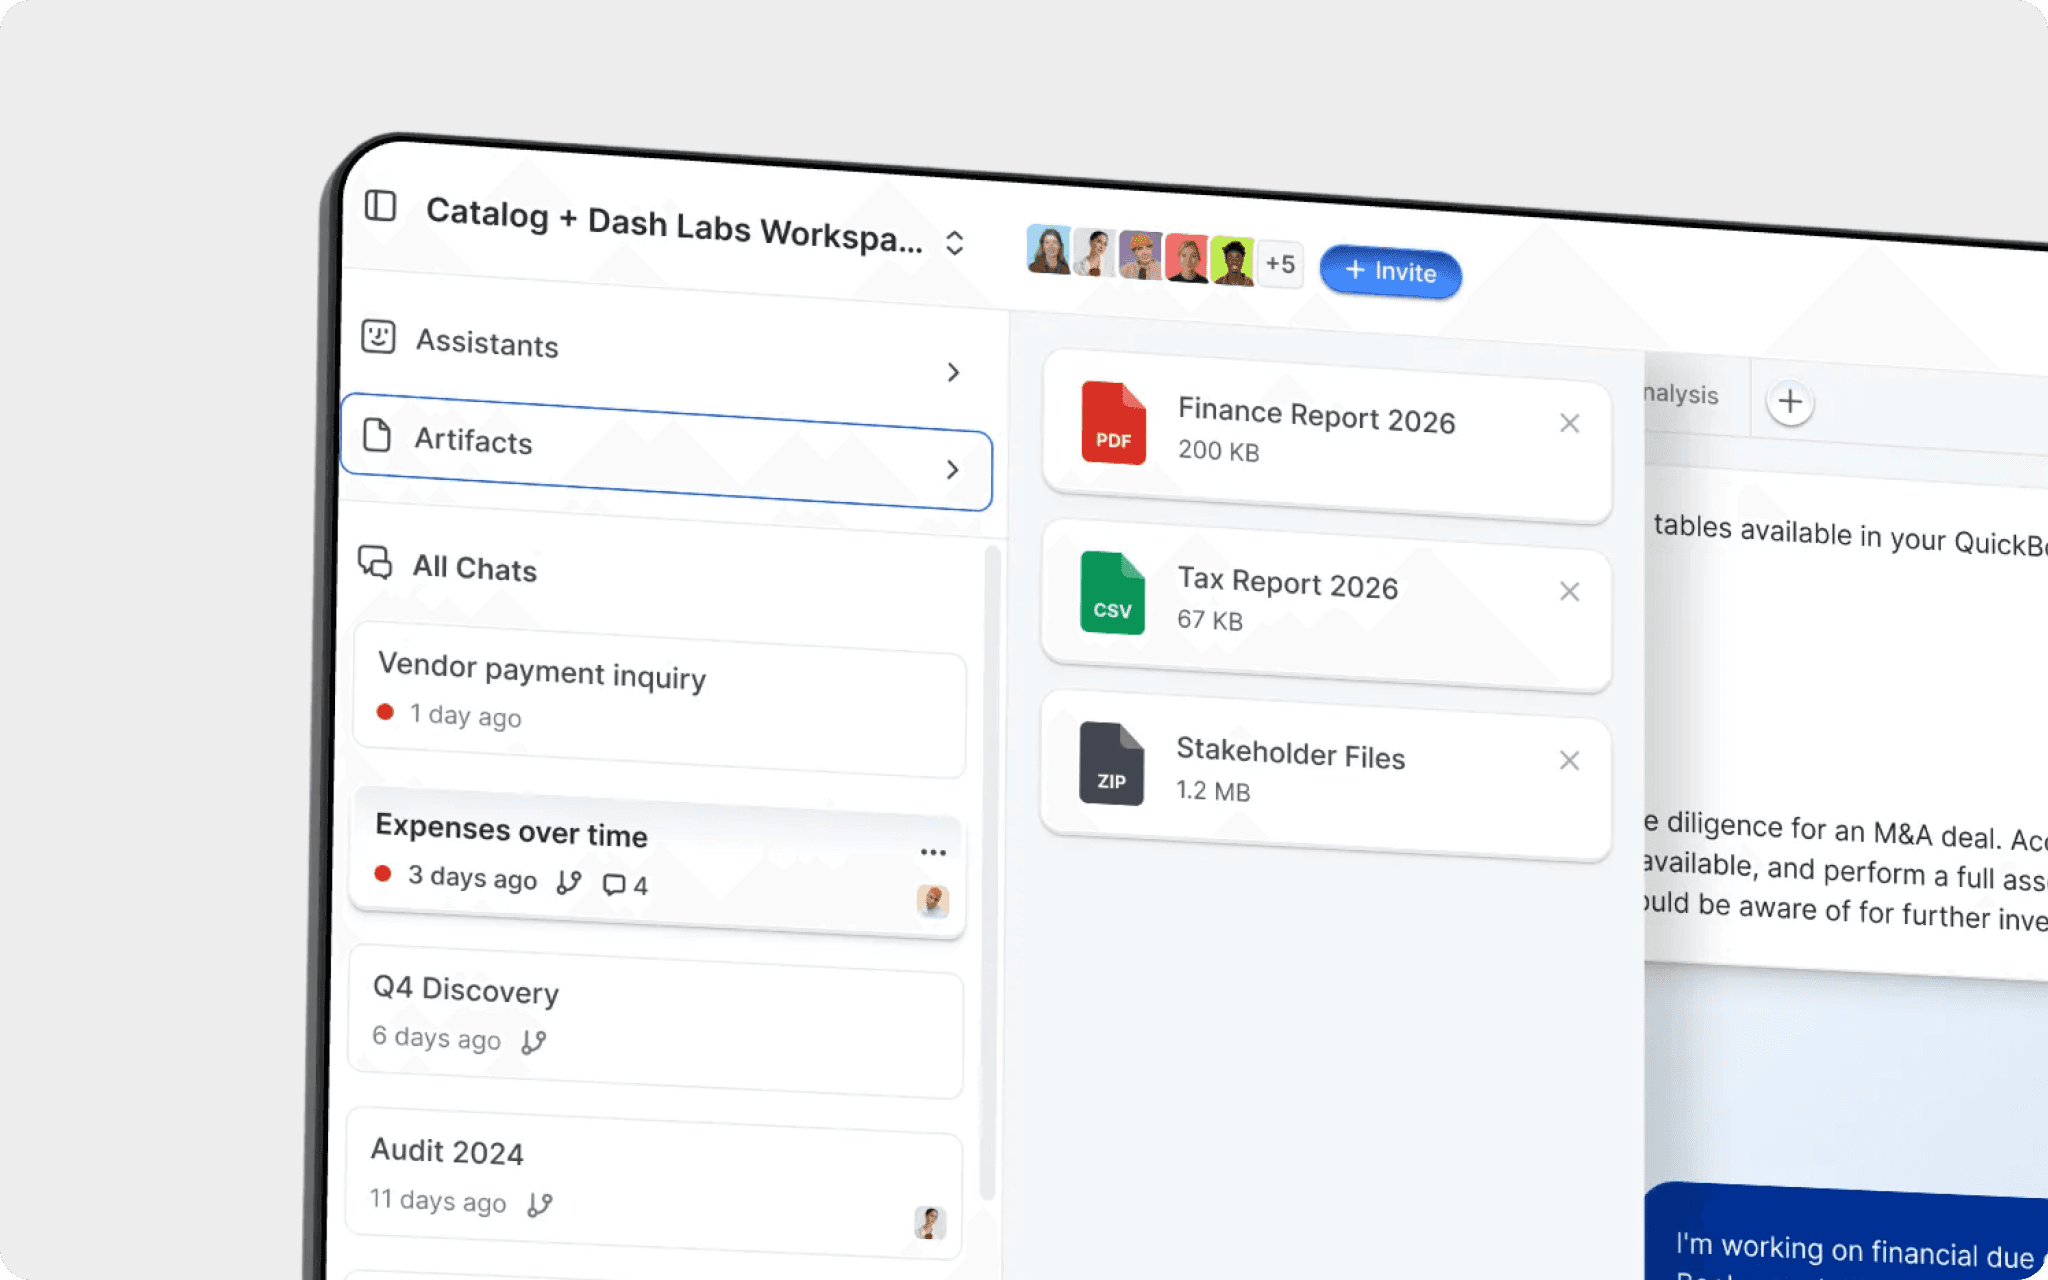Viewport: 2048px width, 1280px height.
Task: Click the Assistants face icon in sidebar
Action: tap(377, 337)
